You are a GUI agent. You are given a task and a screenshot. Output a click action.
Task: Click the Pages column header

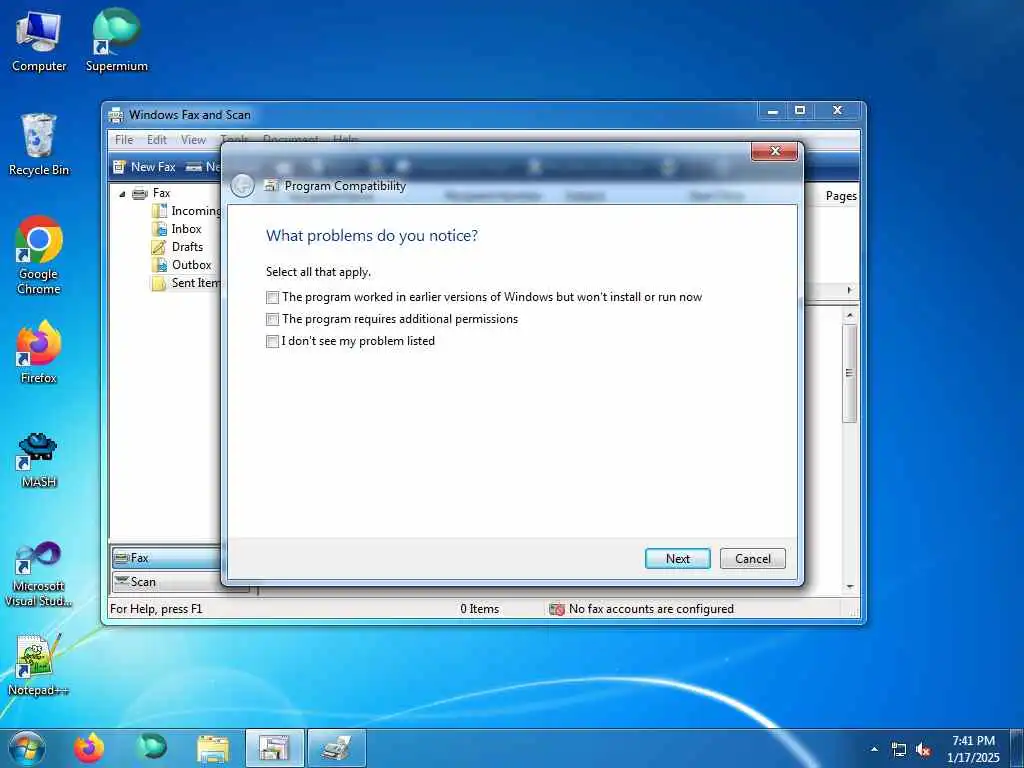tap(840, 196)
